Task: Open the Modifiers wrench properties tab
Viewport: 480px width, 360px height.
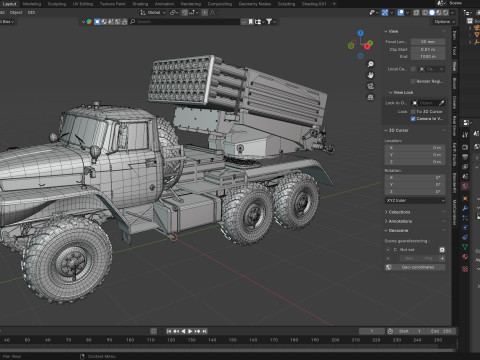Action: [x=465, y=208]
